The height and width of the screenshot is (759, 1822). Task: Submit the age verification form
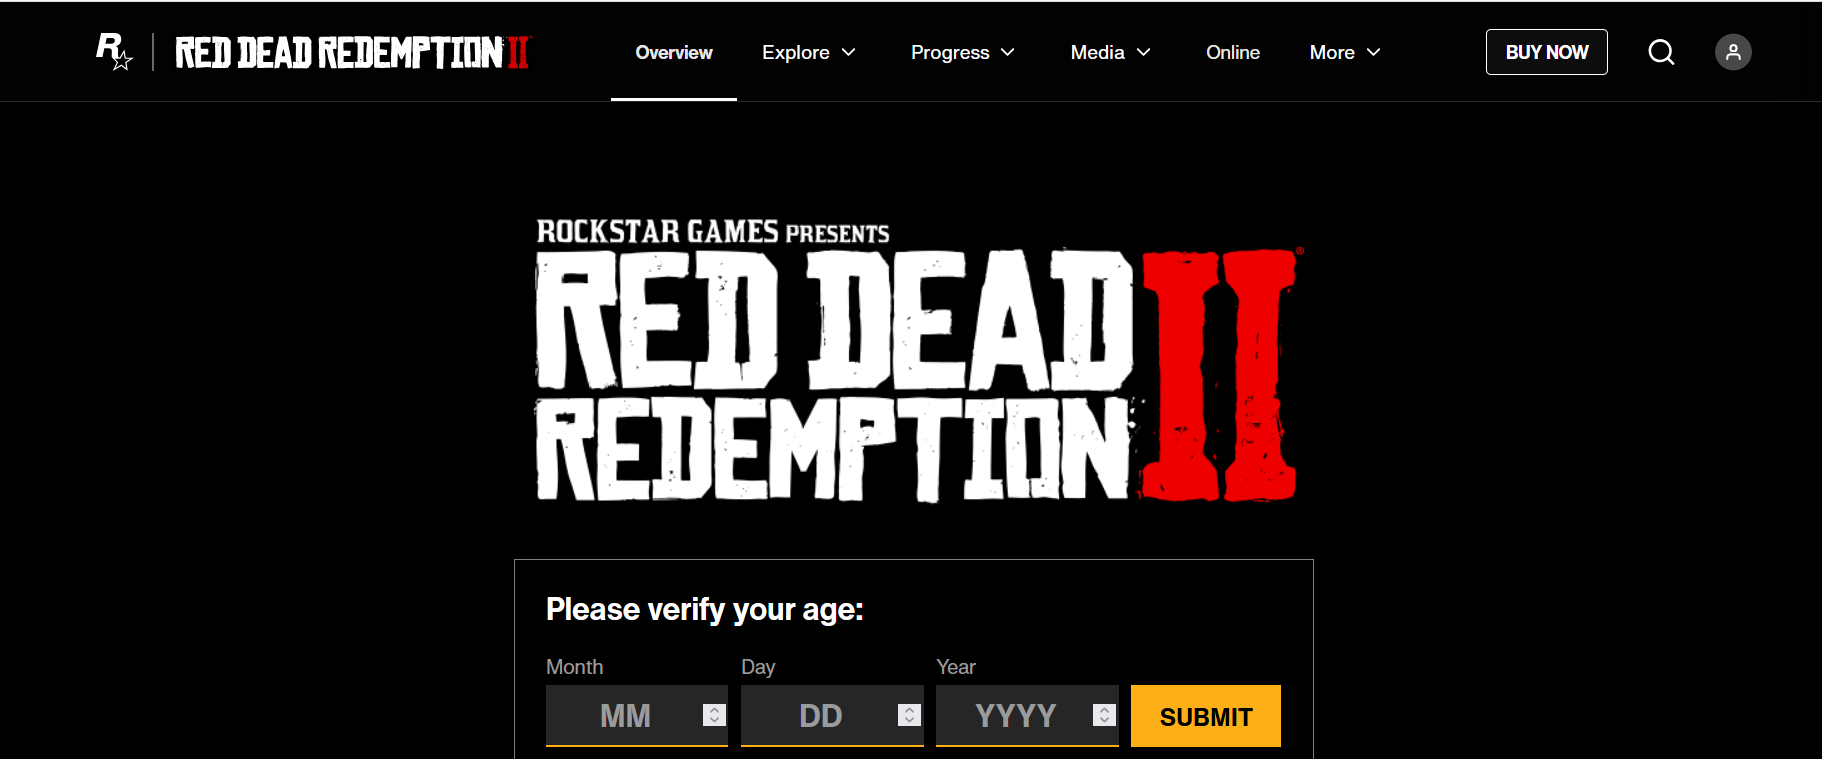pos(1206,716)
